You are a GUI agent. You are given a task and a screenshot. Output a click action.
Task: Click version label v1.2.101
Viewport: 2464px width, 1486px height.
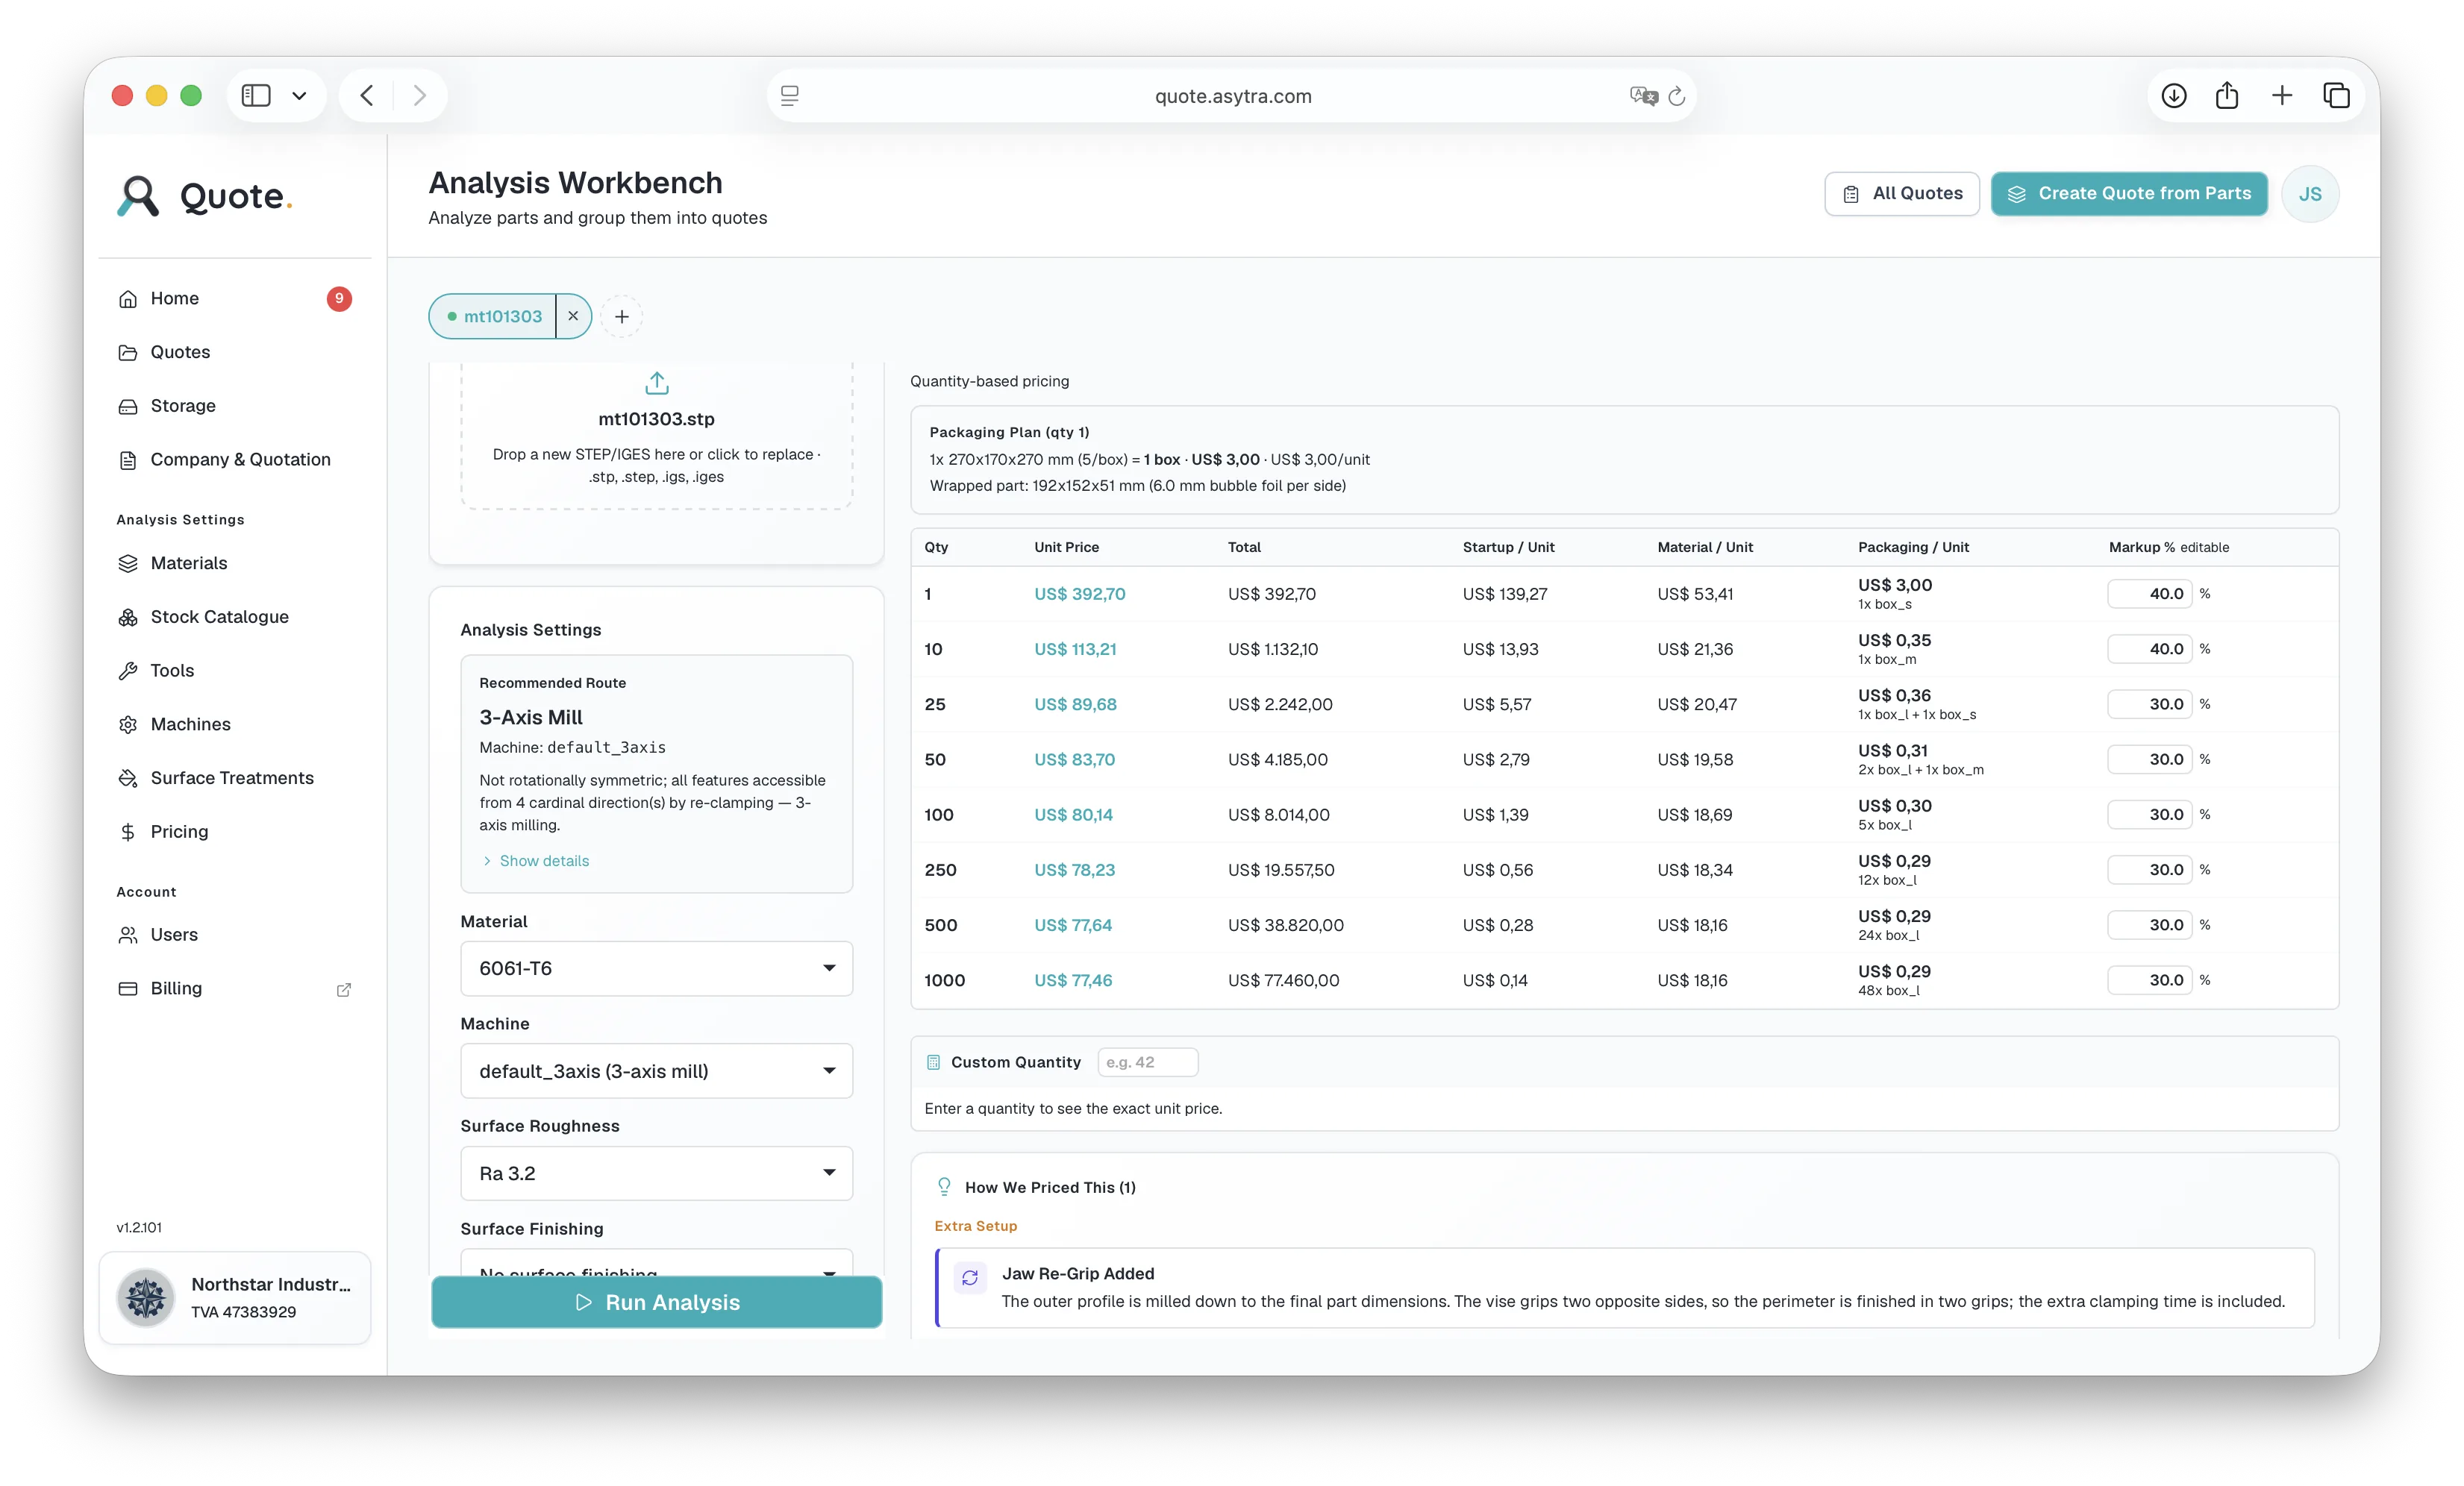[139, 1227]
